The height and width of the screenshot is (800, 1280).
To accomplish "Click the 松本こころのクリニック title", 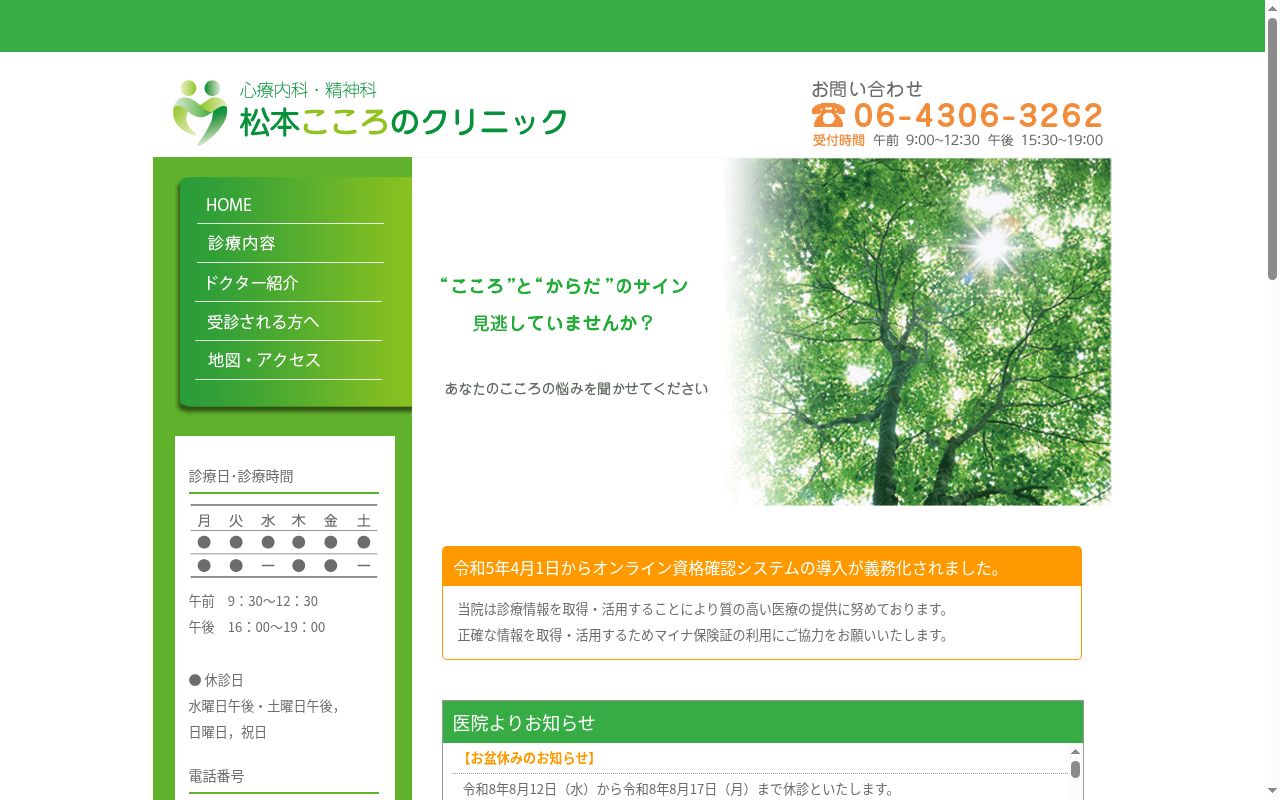I will point(403,122).
